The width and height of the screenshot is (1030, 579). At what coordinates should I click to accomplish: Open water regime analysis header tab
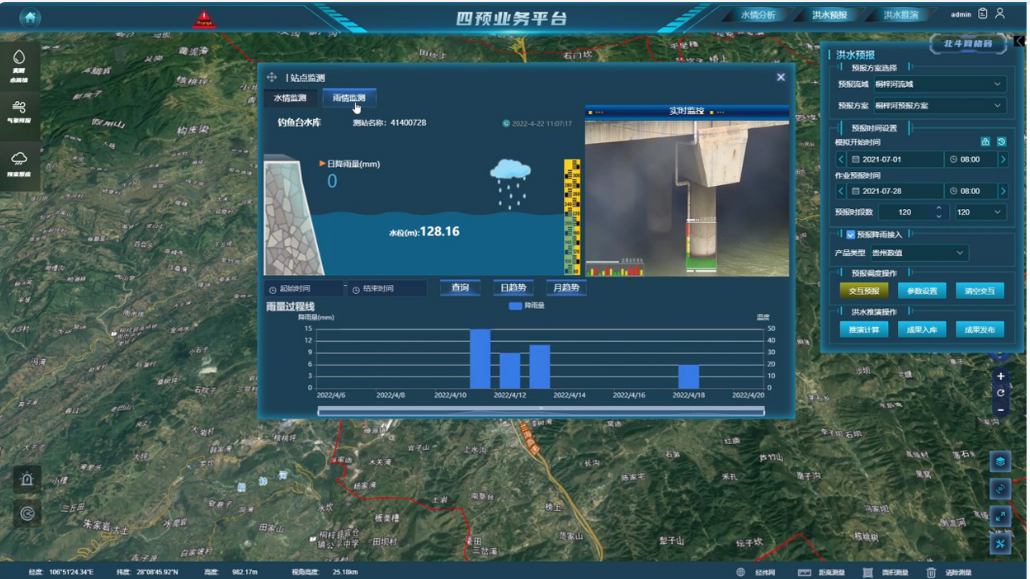[758, 14]
